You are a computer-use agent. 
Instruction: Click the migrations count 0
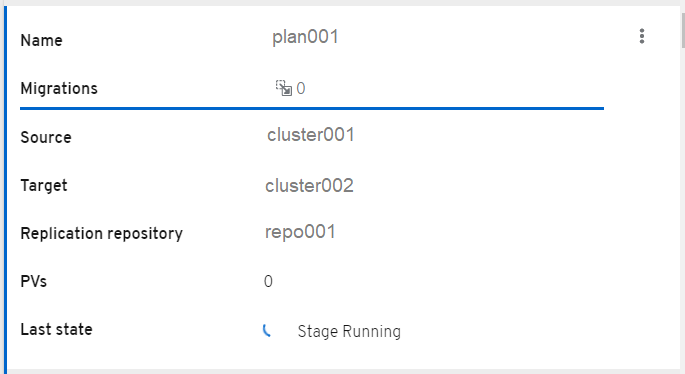click(301, 89)
